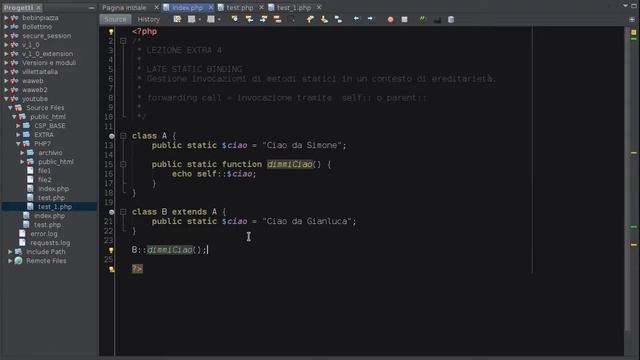640x360 pixels.
Task: Click the cylinder icon at toolbar end
Action: click(451, 19)
